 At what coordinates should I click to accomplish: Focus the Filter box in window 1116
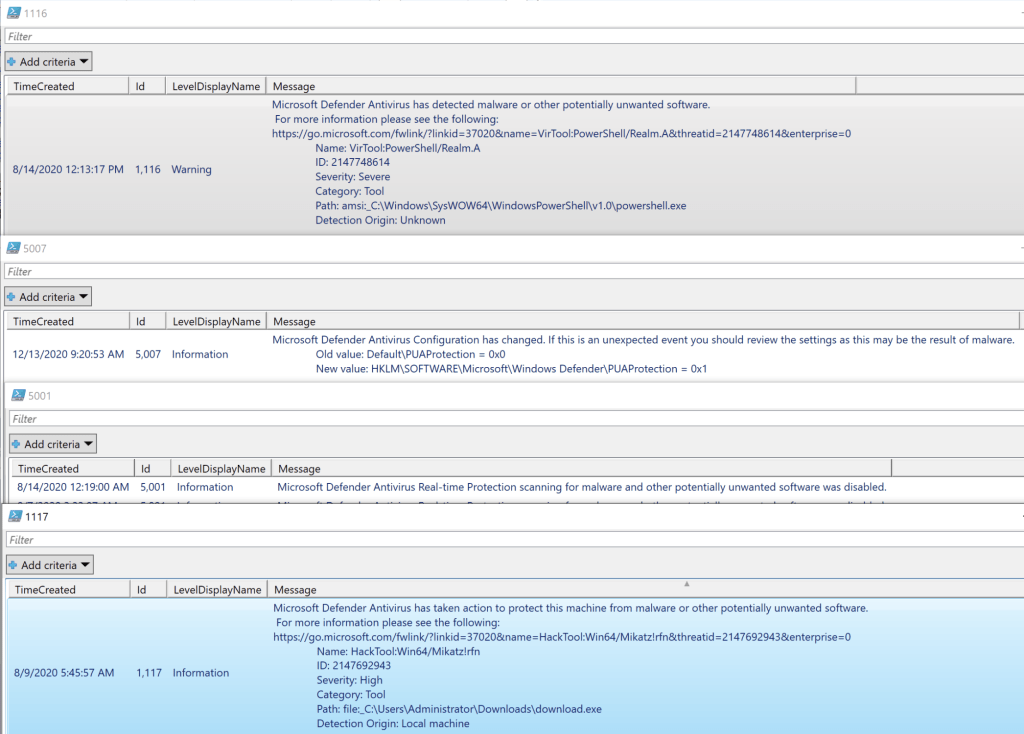point(500,37)
